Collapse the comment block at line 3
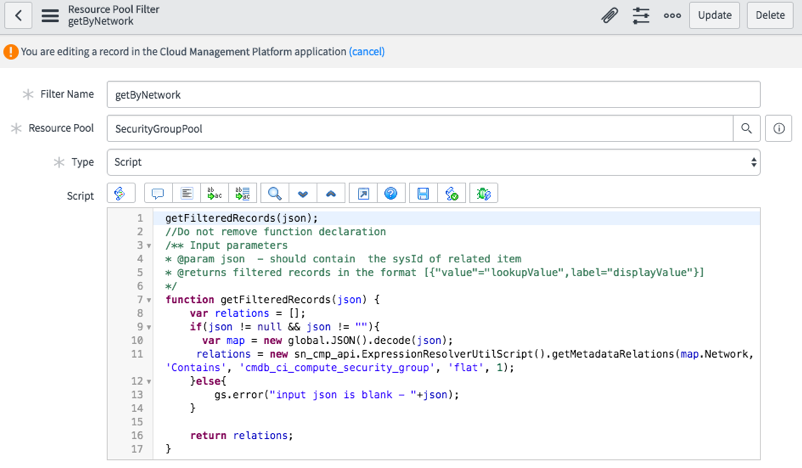802x468 pixels. point(149,246)
